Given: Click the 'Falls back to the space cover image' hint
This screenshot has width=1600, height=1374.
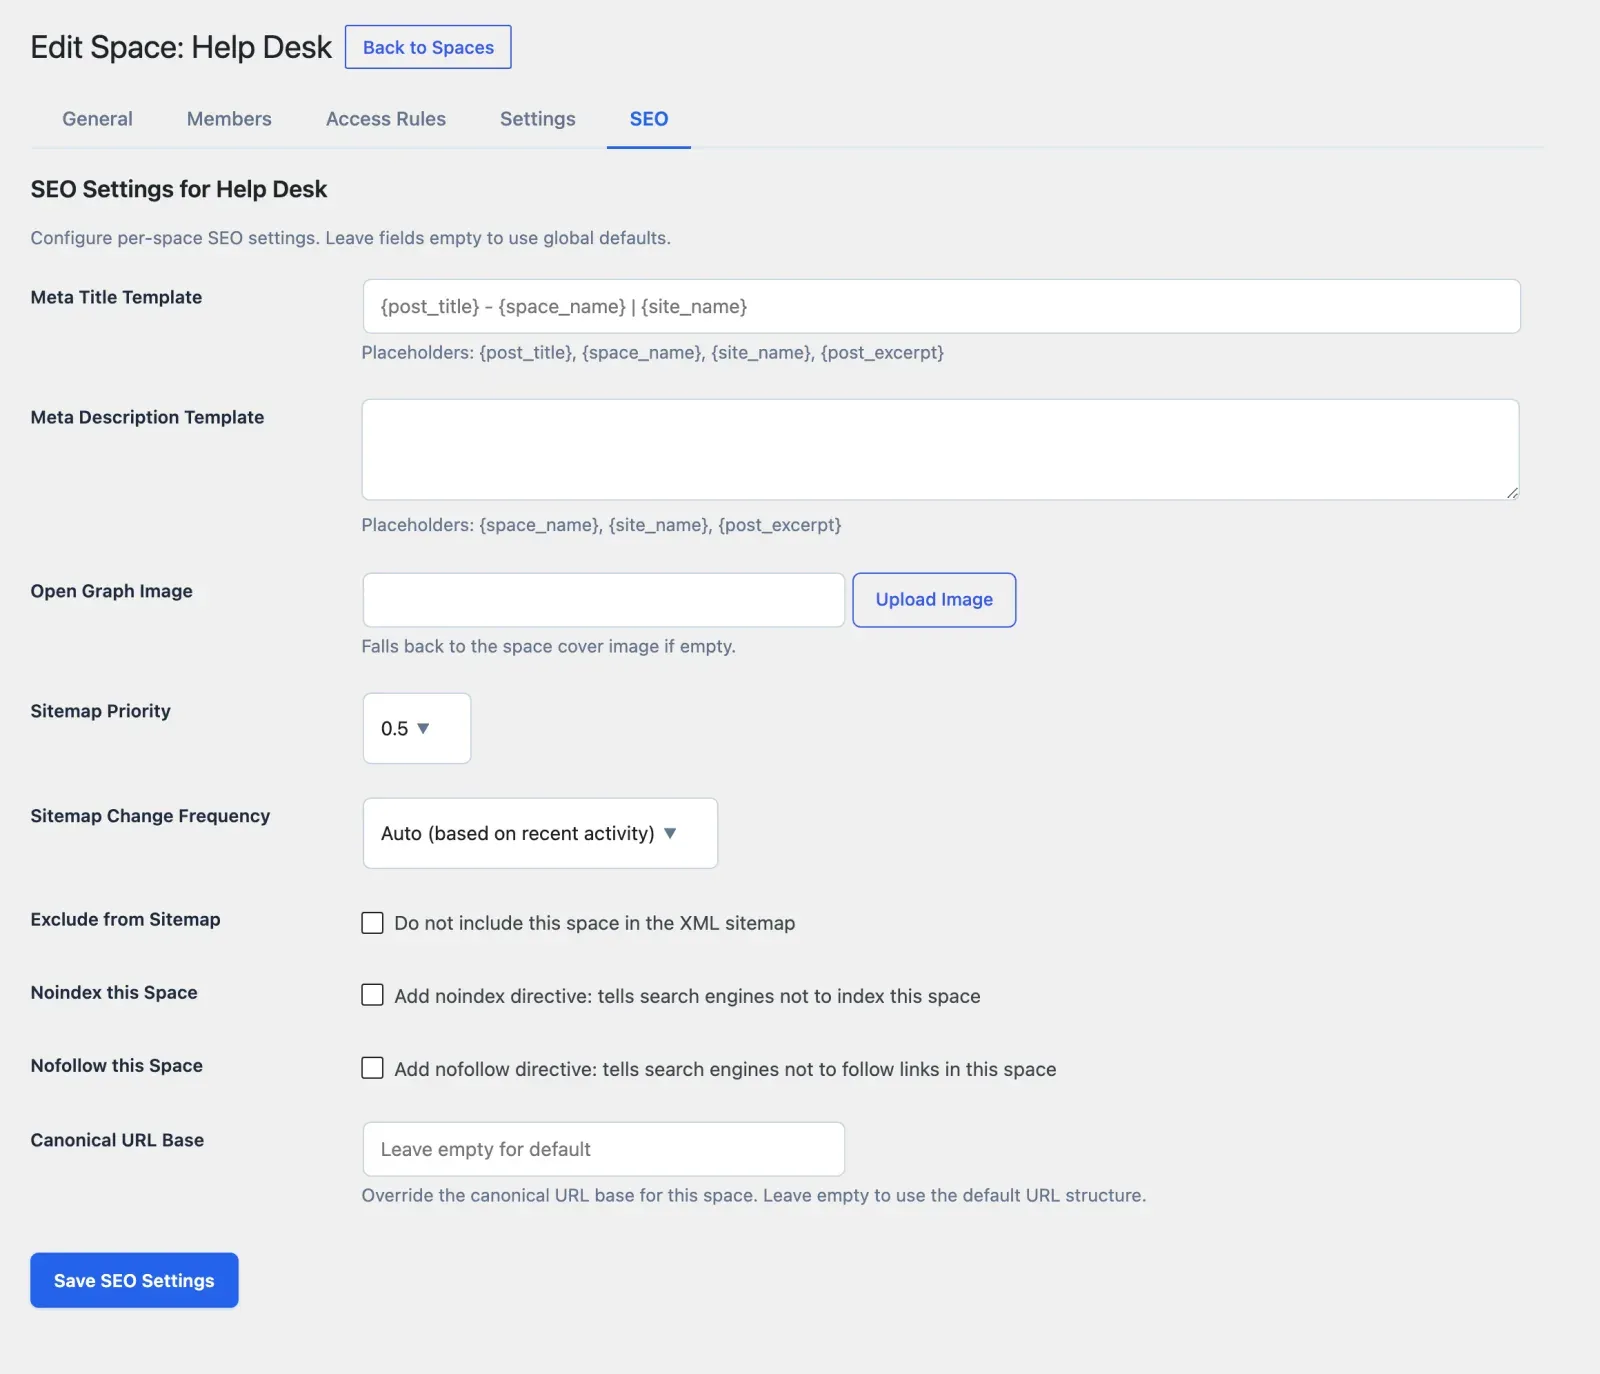Looking at the screenshot, I should tap(548, 646).
